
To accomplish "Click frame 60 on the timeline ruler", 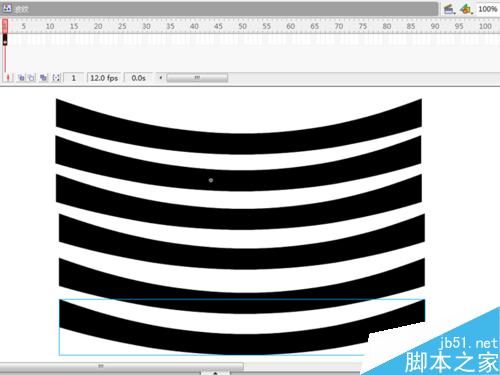I will 290,26.
